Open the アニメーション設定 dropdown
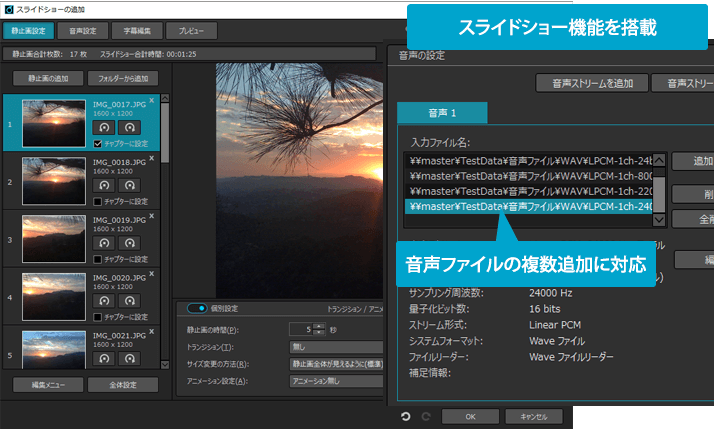 pyautogui.click(x=336, y=381)
